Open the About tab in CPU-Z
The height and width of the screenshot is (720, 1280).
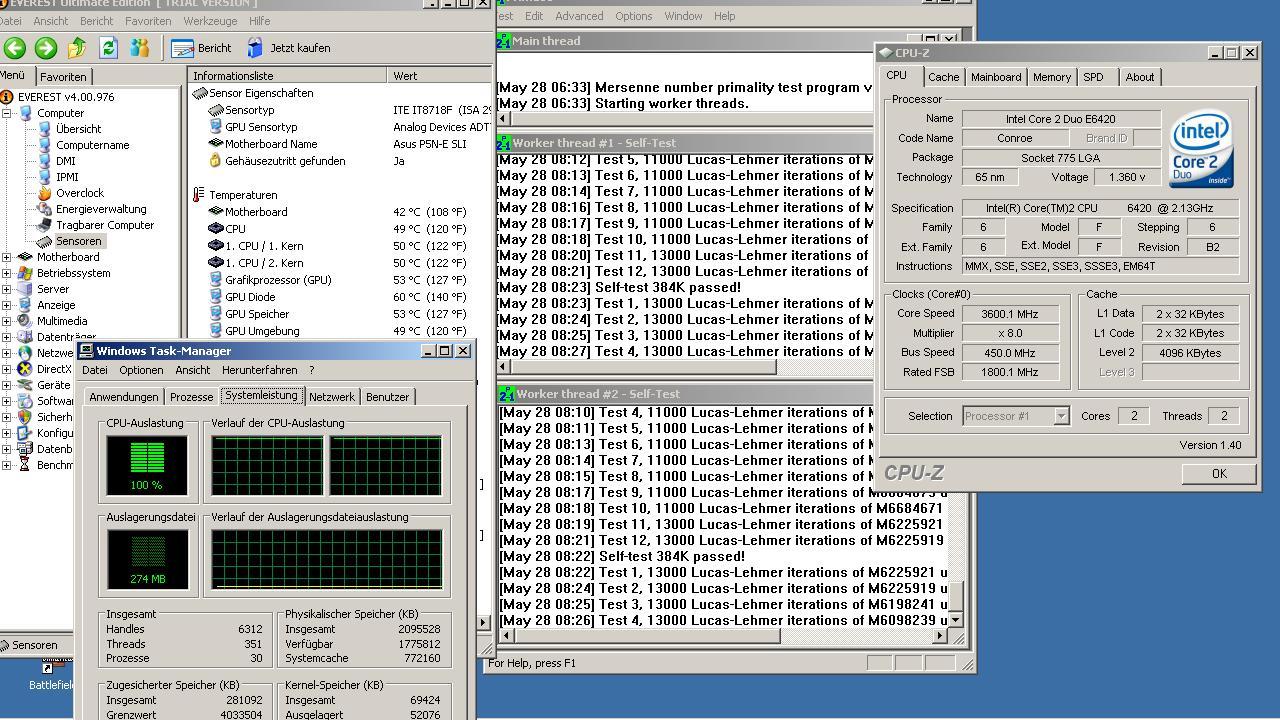coord(1139,77)
